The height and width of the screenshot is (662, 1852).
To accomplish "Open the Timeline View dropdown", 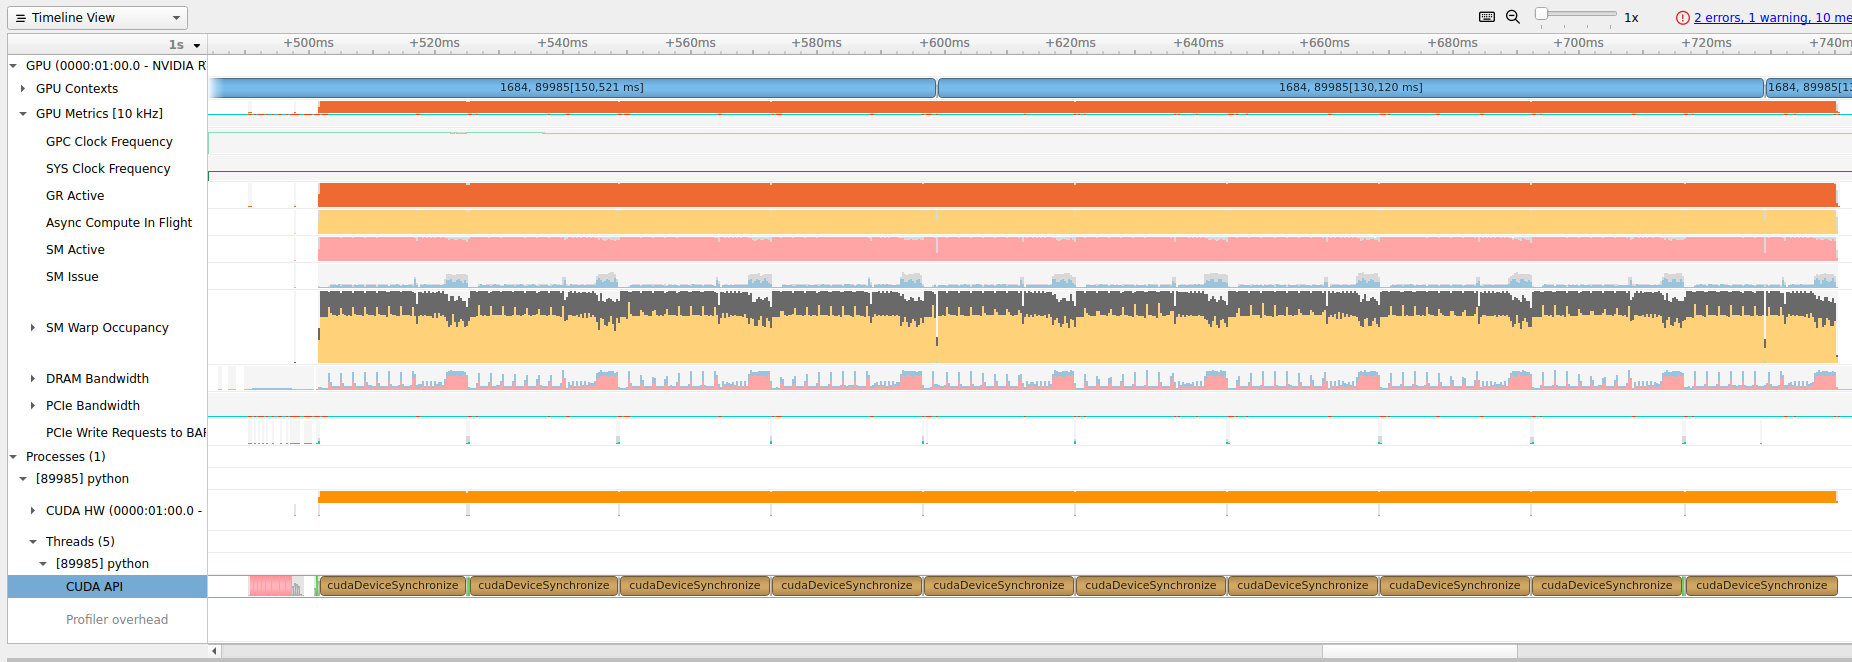I will [x=98, y=18].
